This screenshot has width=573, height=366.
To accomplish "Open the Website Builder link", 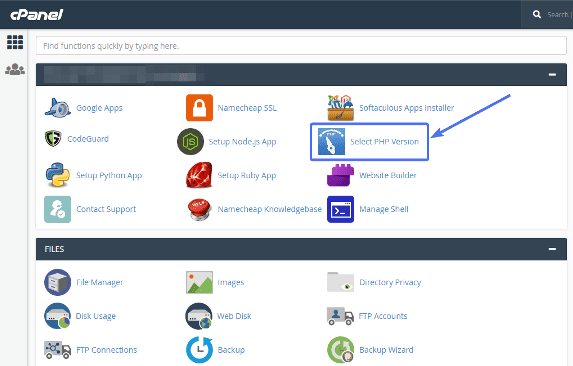I will coord(388,175).
